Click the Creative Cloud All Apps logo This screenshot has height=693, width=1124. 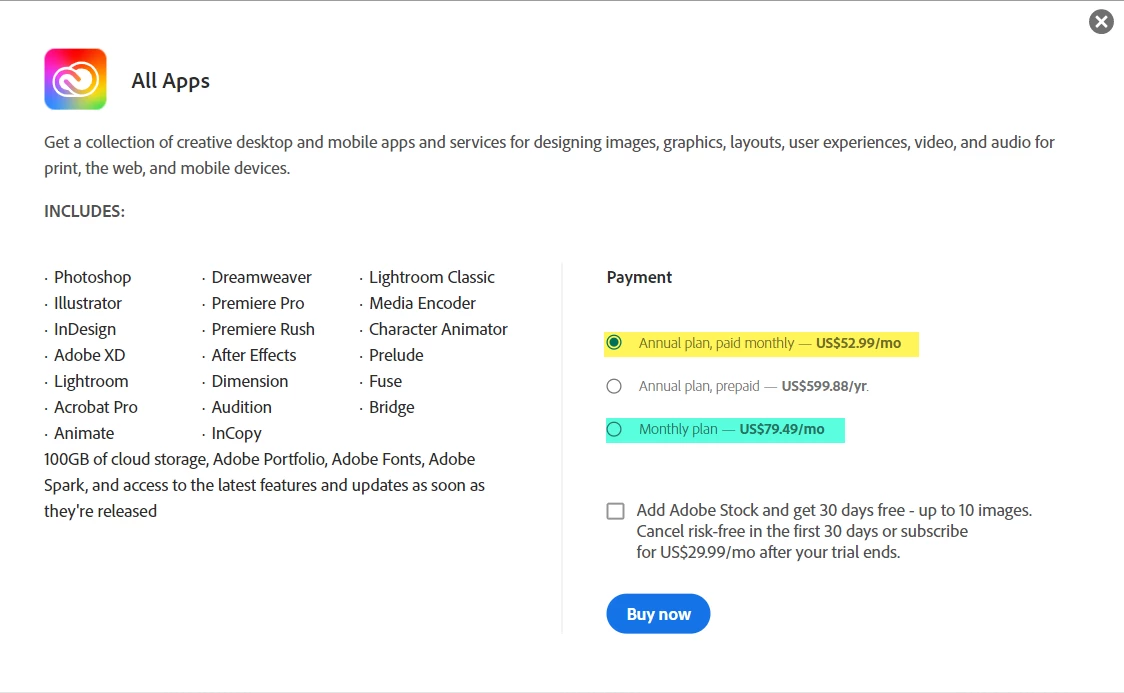click(x=75, y=79)
